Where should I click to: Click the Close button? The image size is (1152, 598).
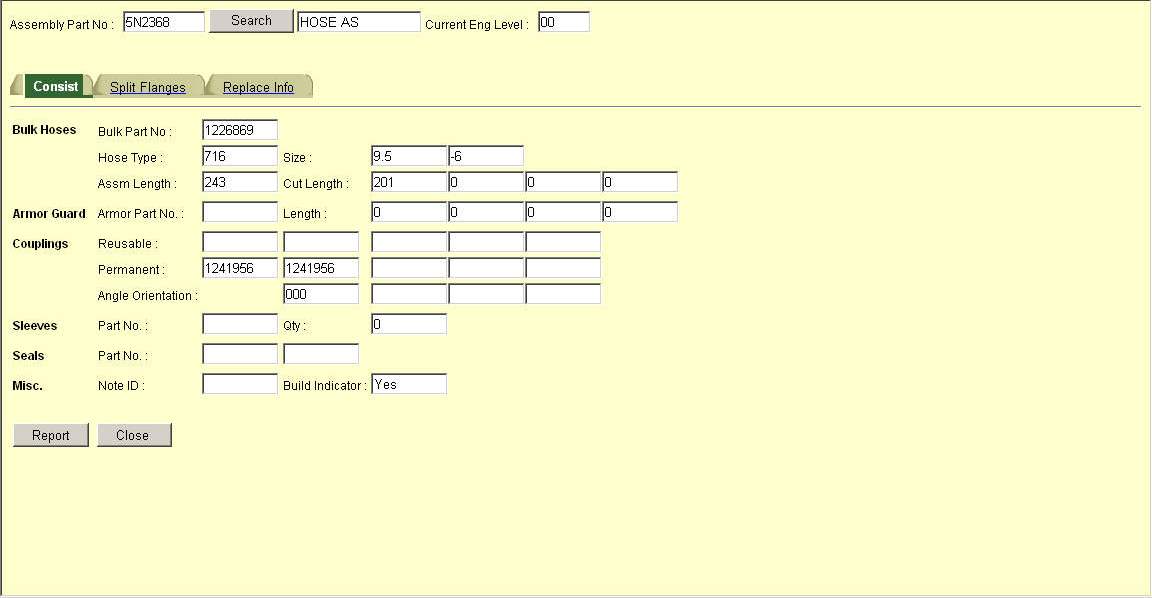(x=134, y=435)
